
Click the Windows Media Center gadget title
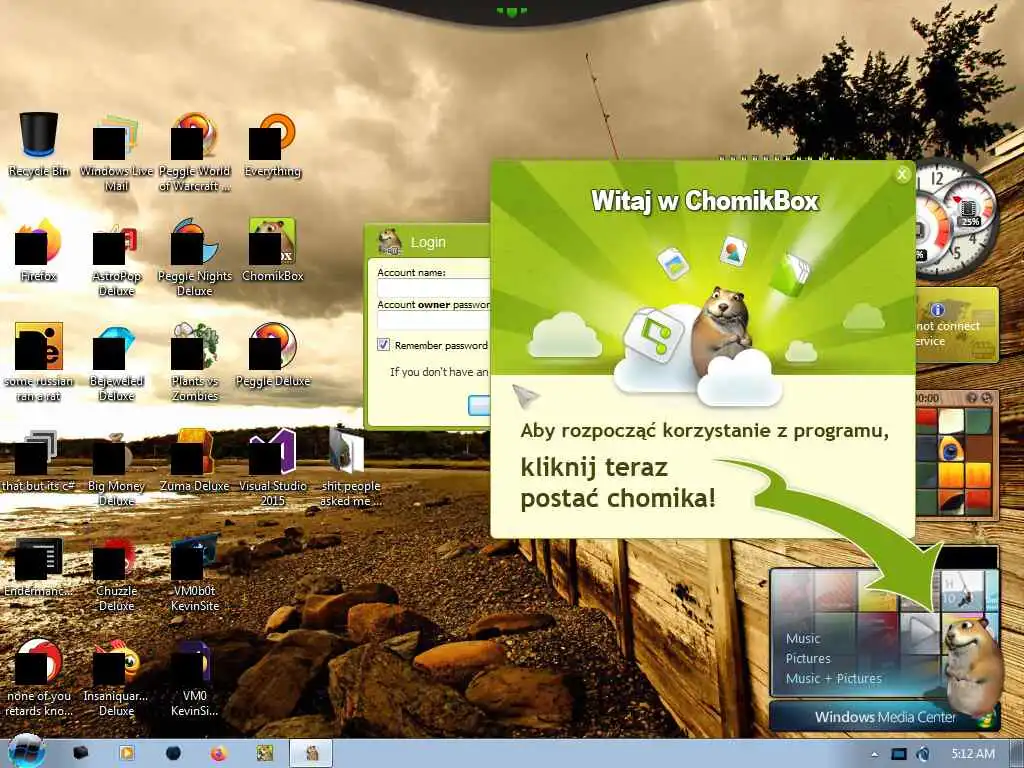885,717
